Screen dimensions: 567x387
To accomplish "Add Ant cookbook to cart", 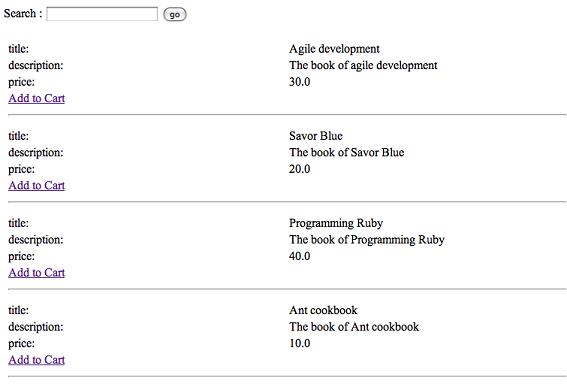I will pyautogui.click(x=37, y=360).
